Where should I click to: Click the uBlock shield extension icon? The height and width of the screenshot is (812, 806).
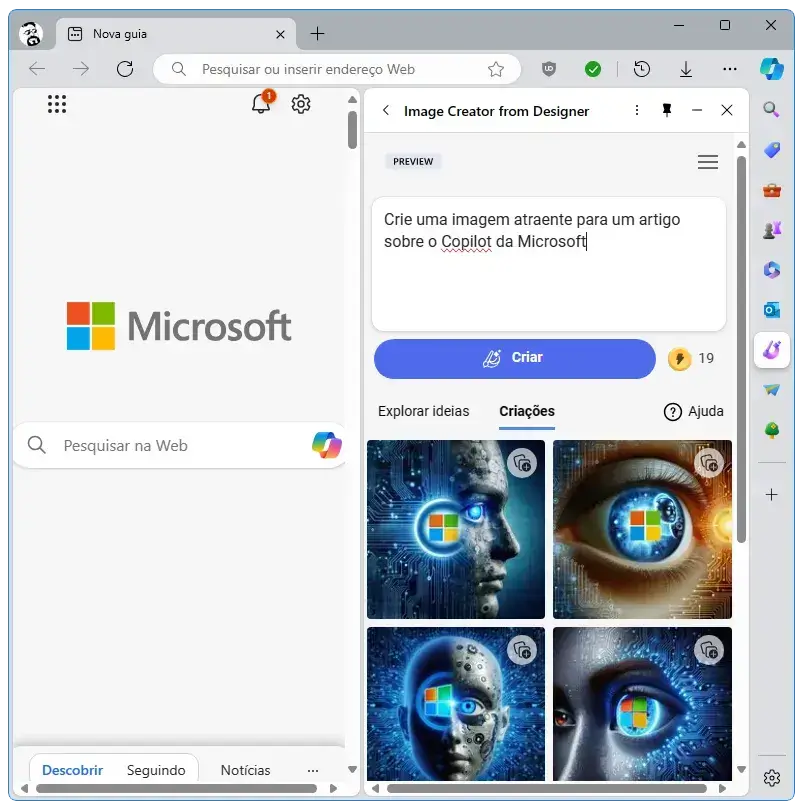(549, 69)
